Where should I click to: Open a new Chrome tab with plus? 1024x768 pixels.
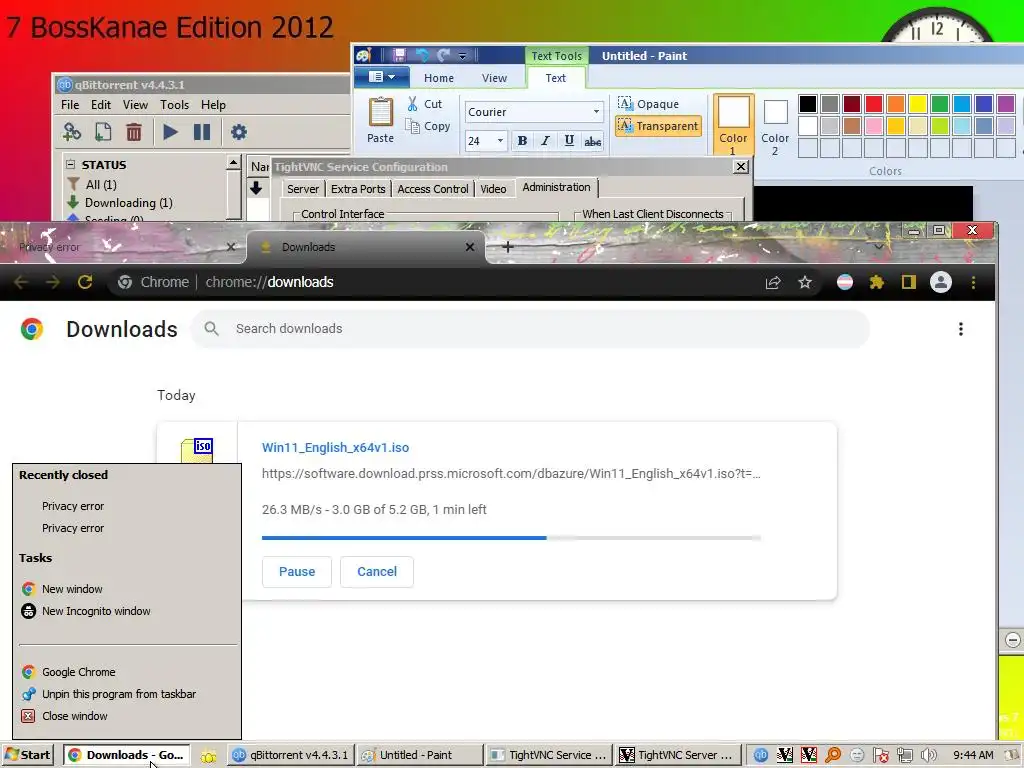(x=507, y=247)
